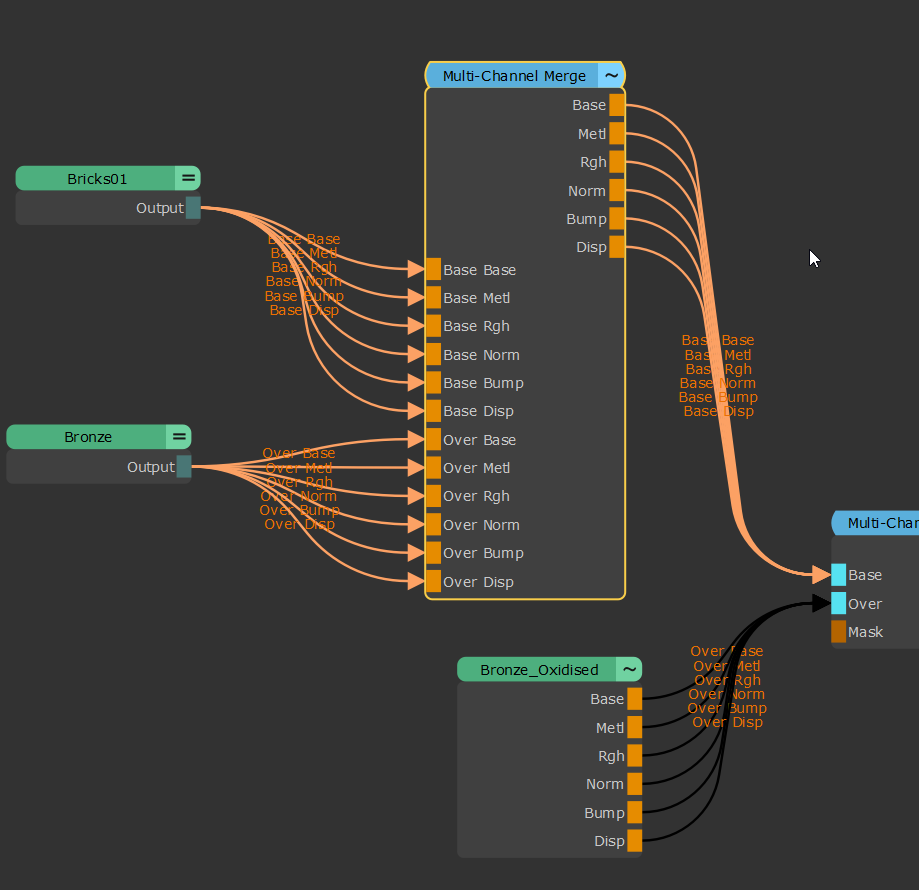The height and width of the screenshot is (890, 919).
Task: Select the partially visible Multi-Chan node header
Action: click(x=880, y=523)
